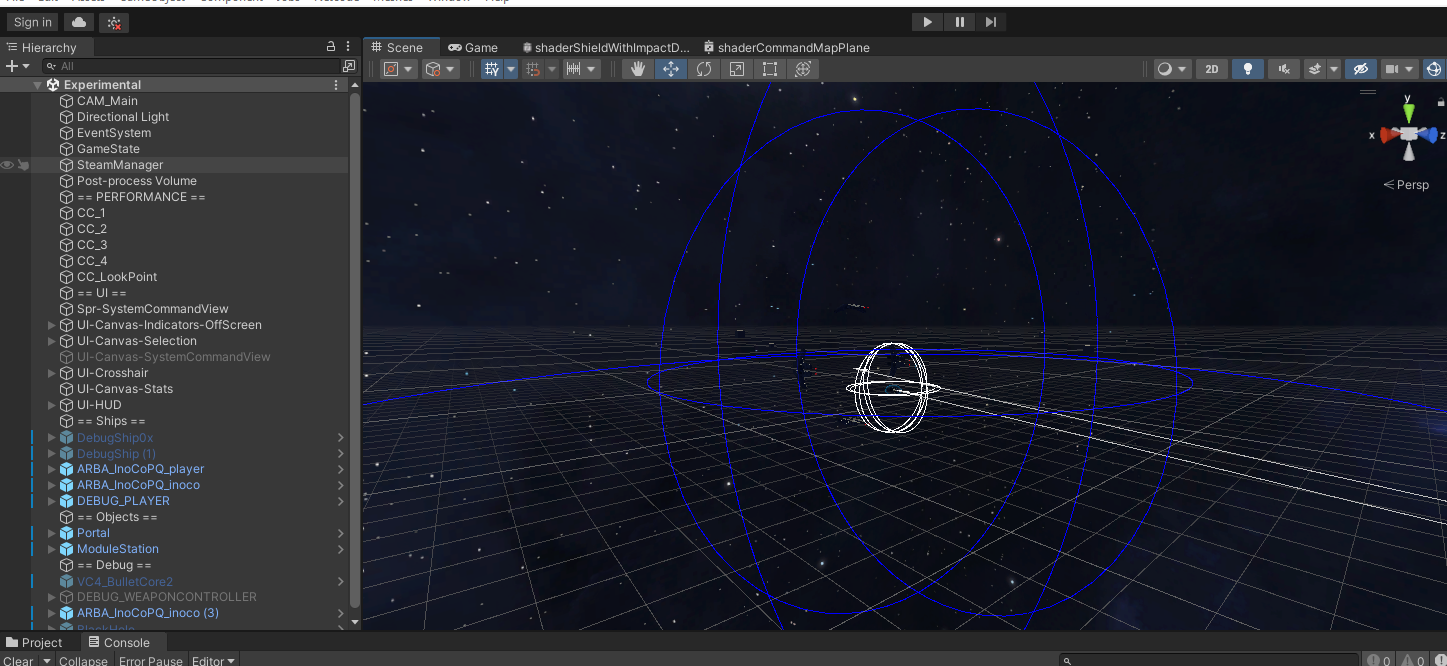
Task: Select the Rotate tool
Action: point(704,69)
